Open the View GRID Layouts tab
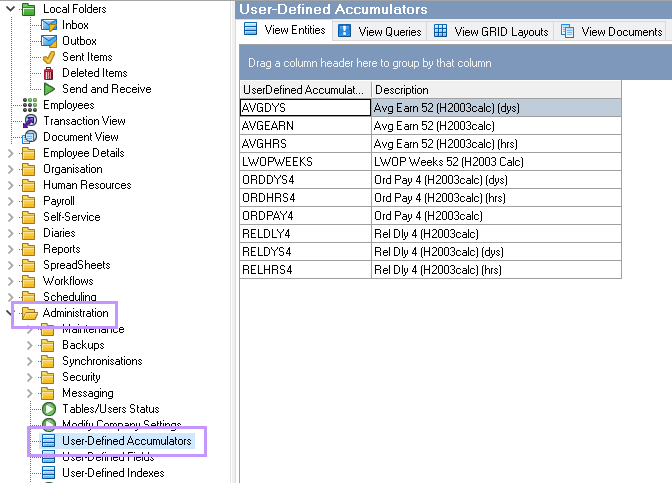This screenshot has height=483, width=672. coord(491,32)
